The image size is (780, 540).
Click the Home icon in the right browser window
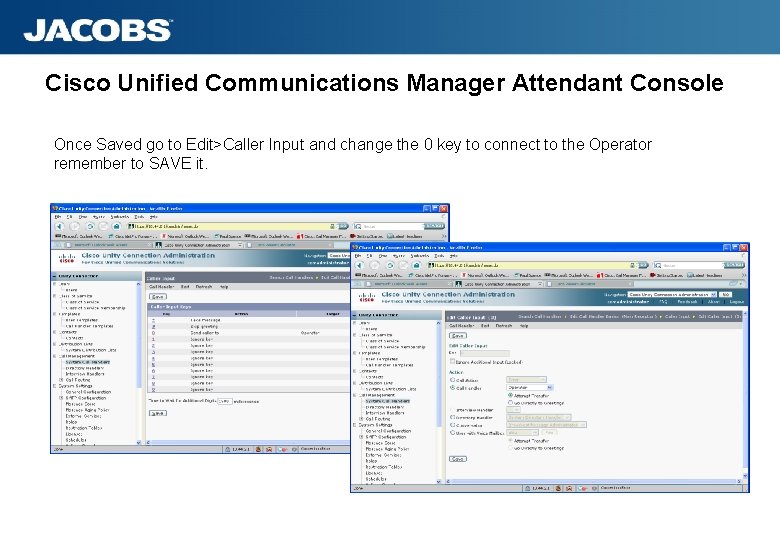[x=417, y=266]
